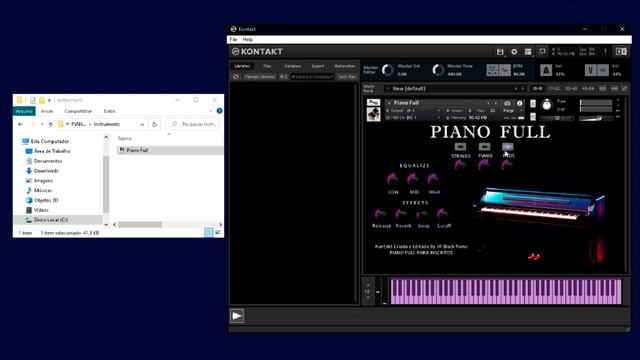The width and height of the screenshot is (640, 360).
Task: Collapse the Piano Full instrument header arrow
Action: click(x=389, y=103)
